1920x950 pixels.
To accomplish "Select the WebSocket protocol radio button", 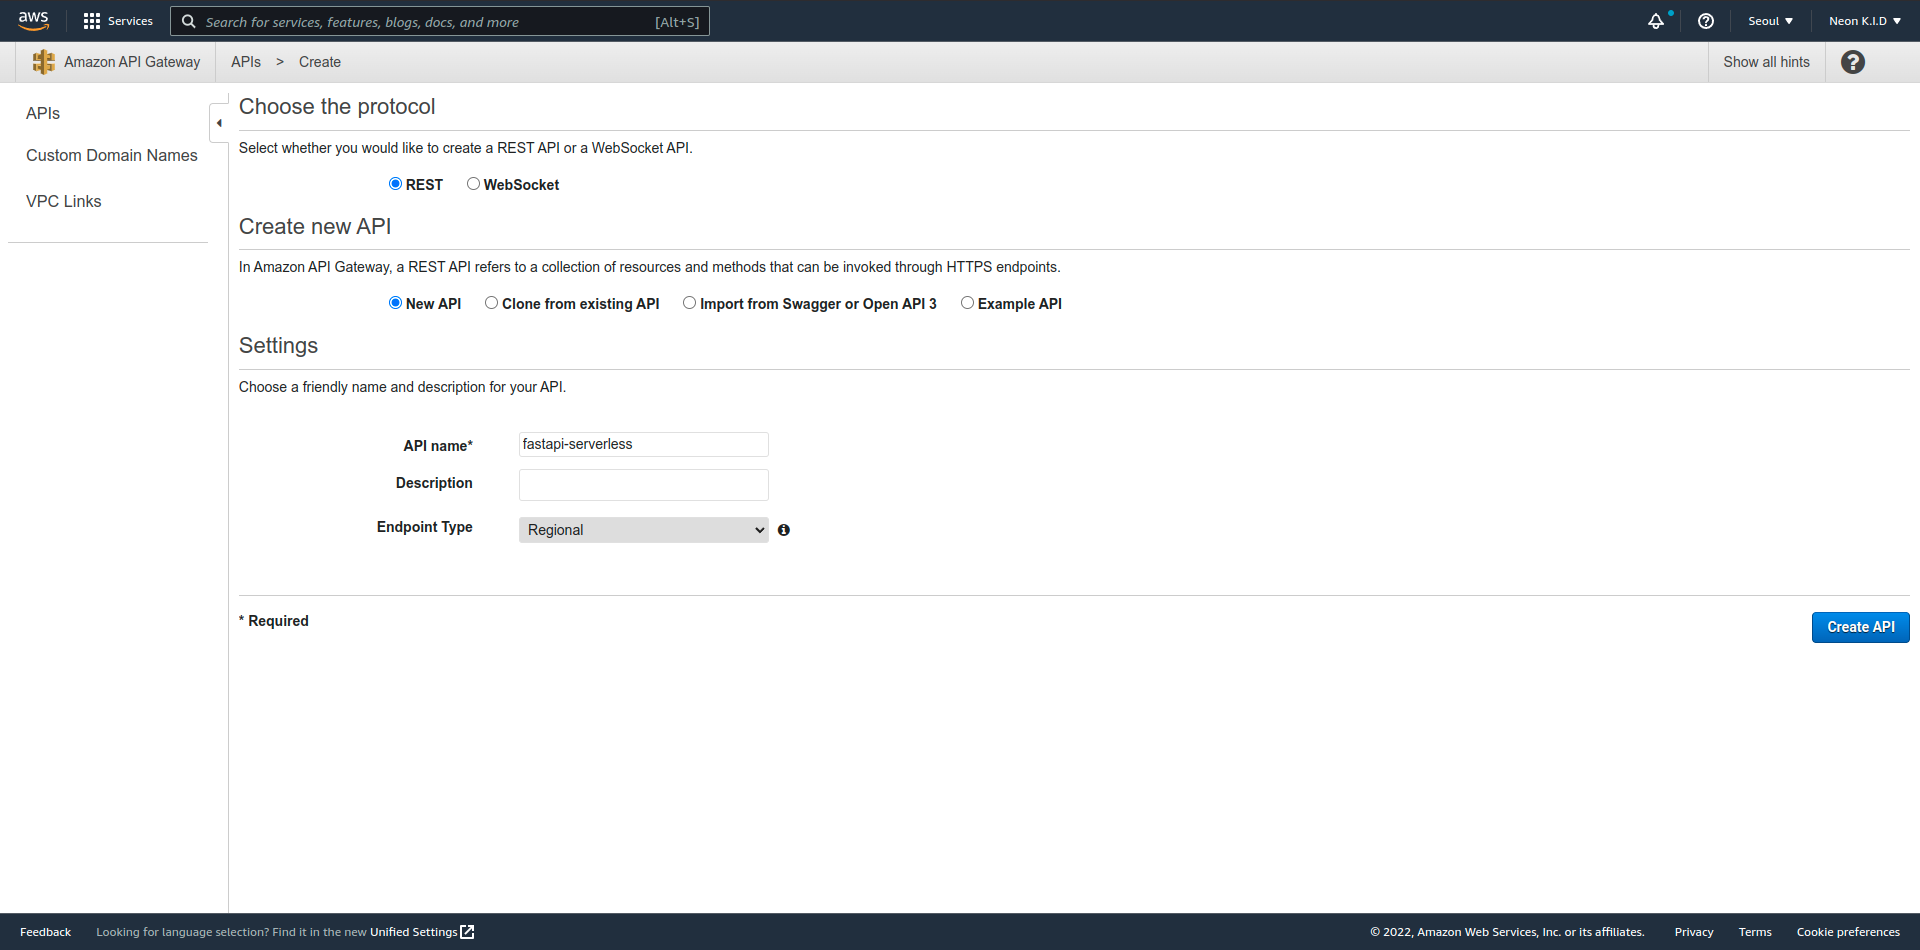I will click(473, 184).
